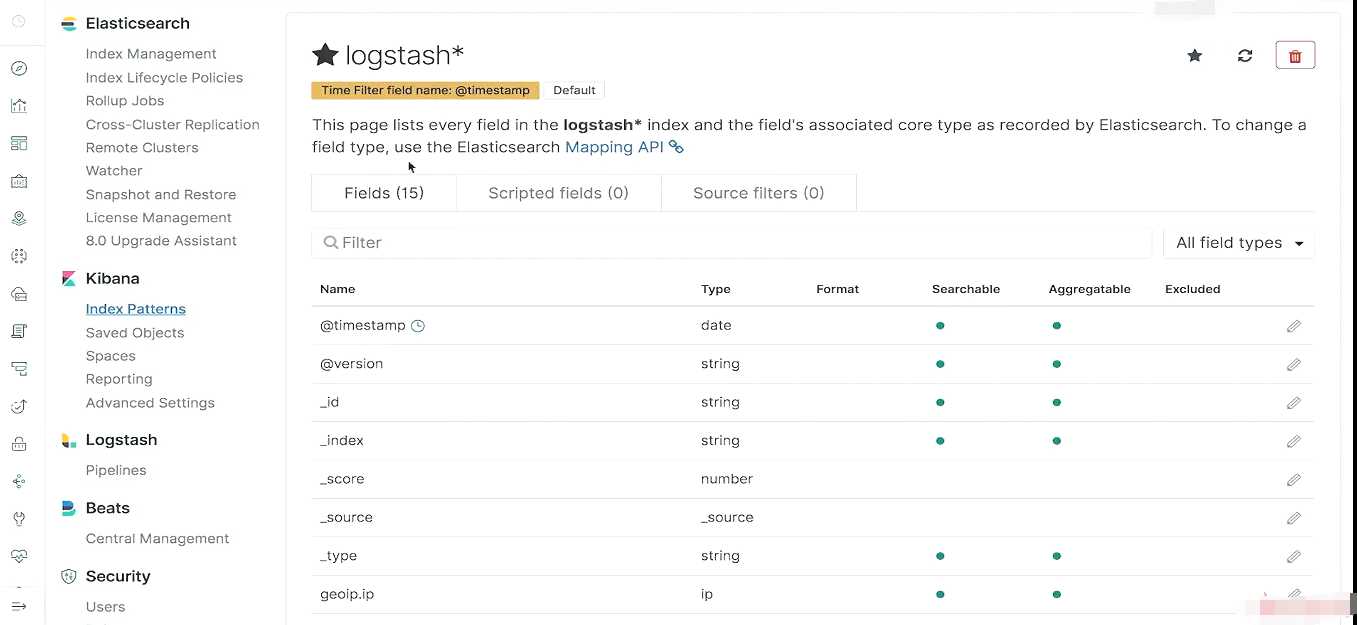Open the Graph sidebar icon
The image size is (1357, 625).
click(19, 481)
